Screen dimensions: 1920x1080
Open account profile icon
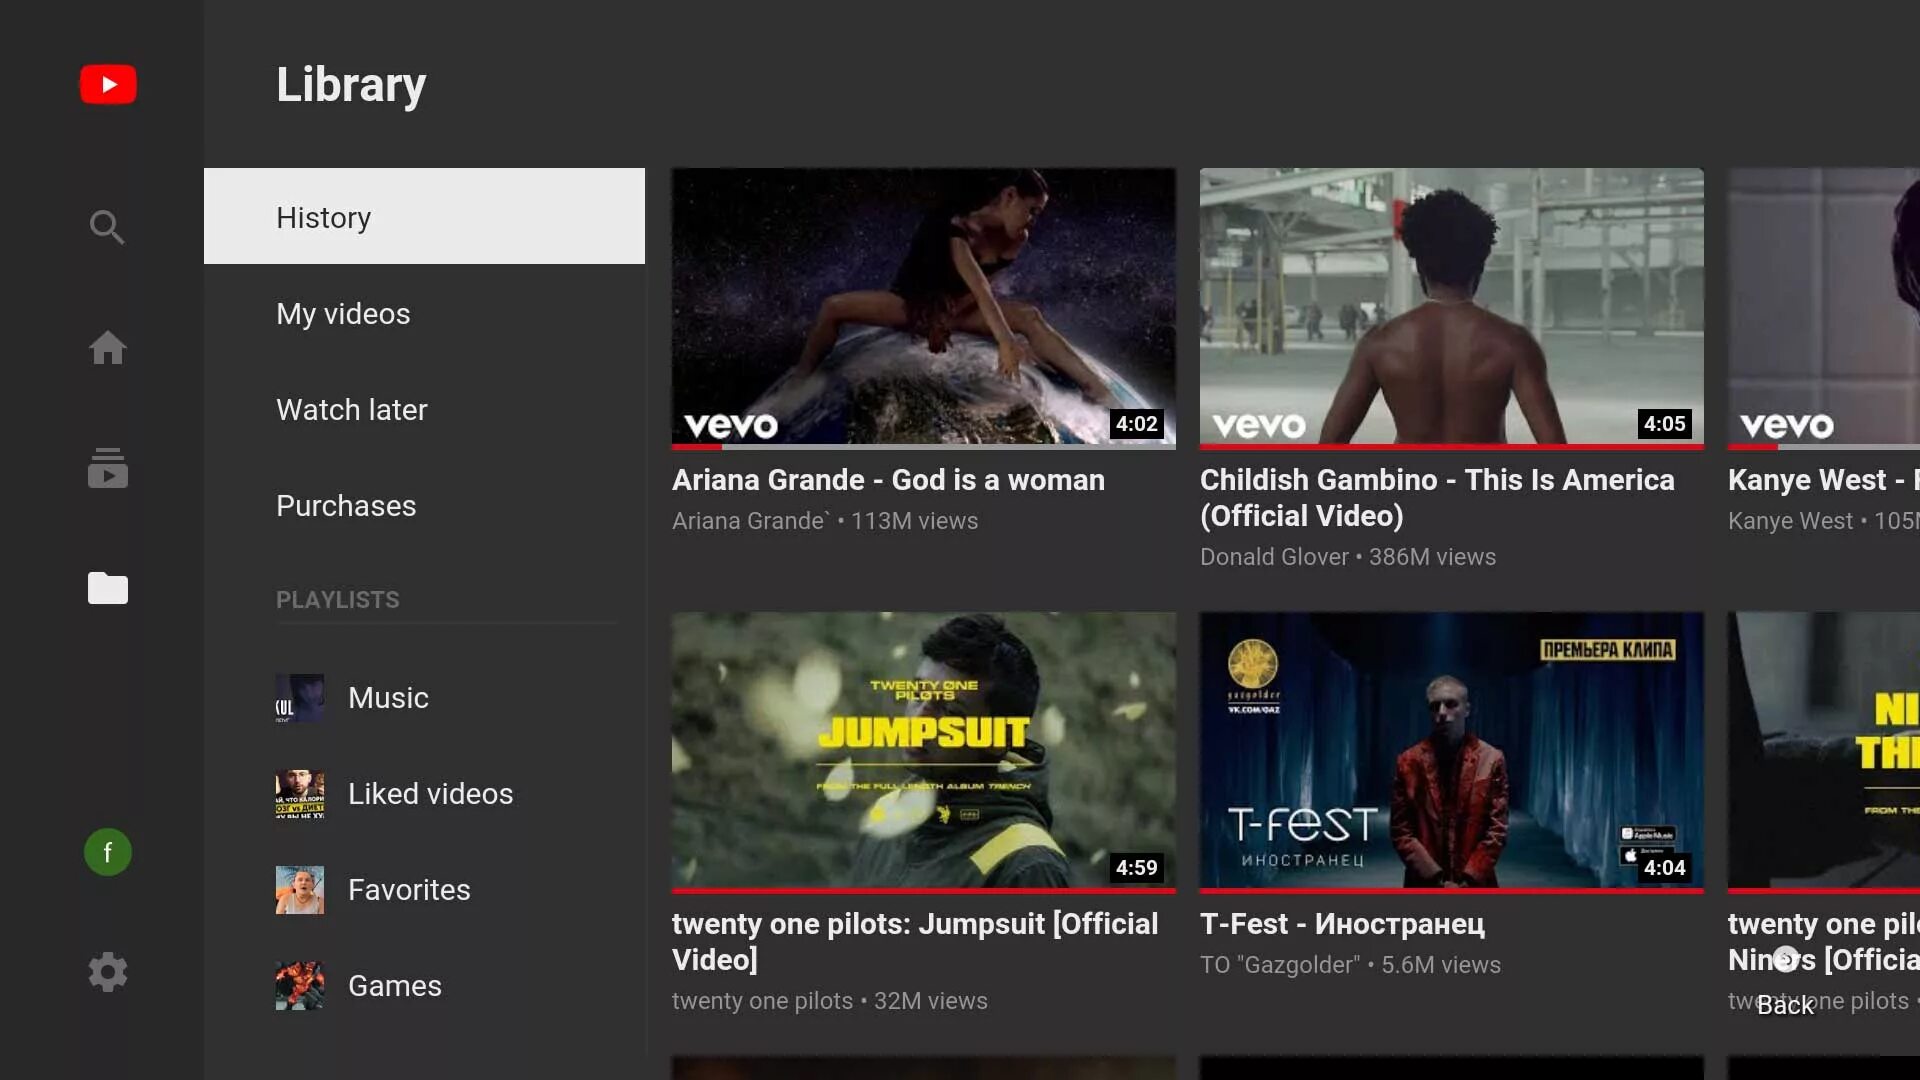[x=108, y=852]
